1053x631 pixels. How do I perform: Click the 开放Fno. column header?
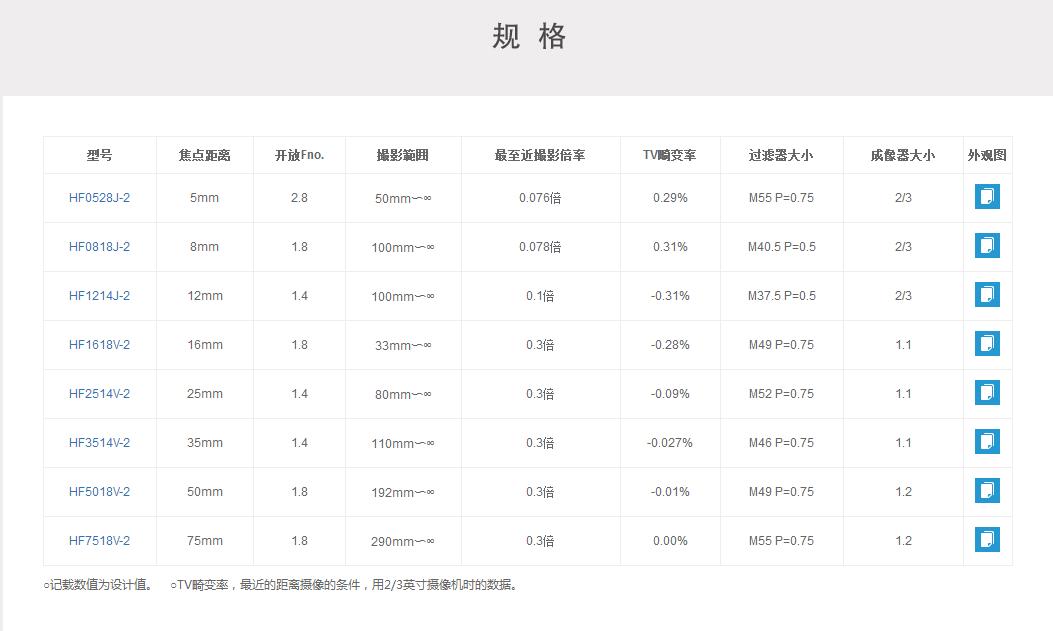point(300,156)
